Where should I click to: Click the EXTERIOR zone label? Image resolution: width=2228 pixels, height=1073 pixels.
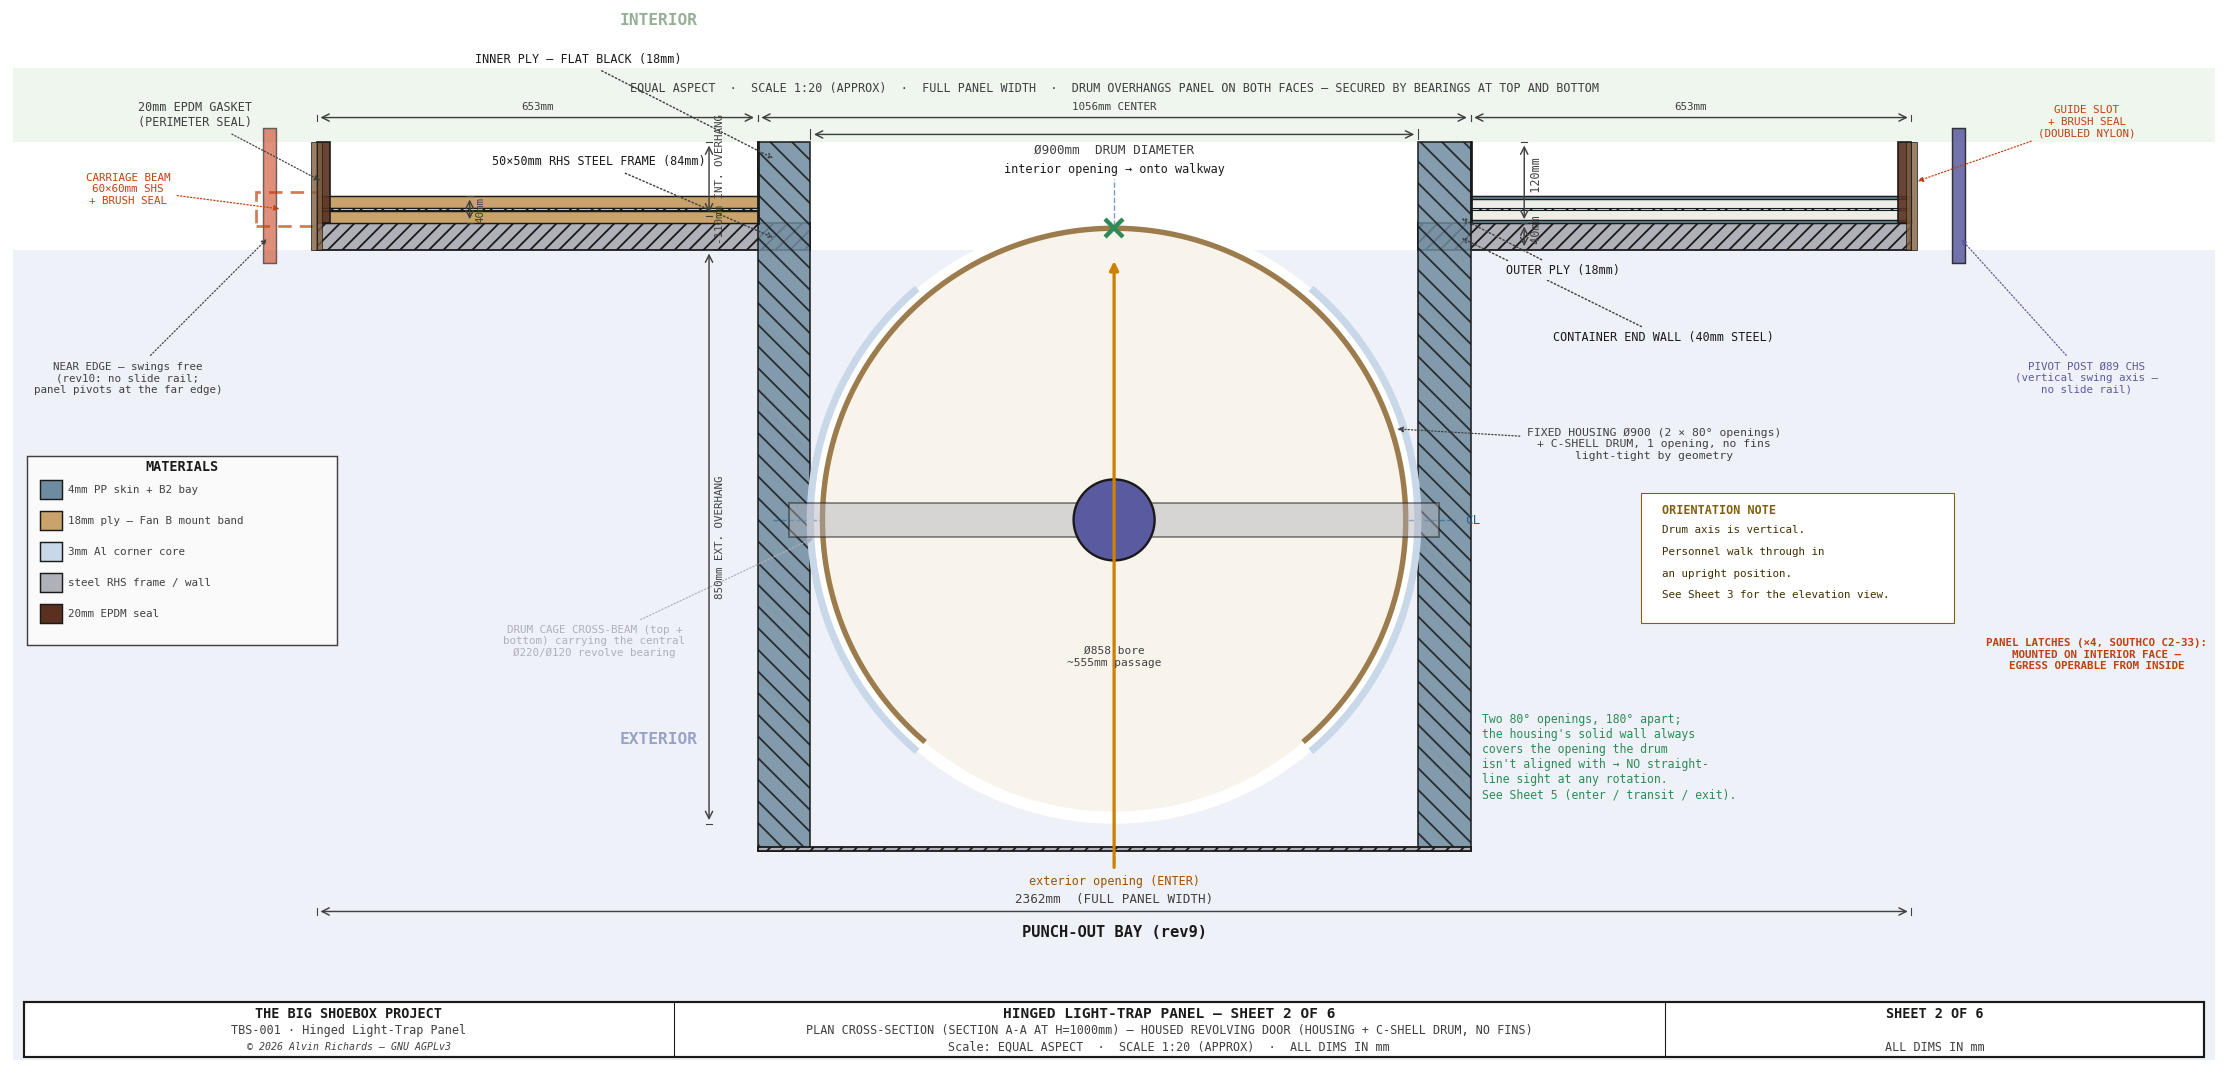(x=658, y=739)
